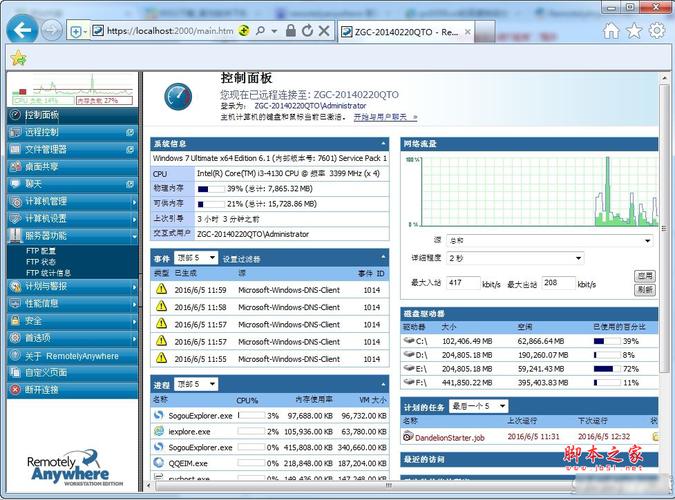Open FTP 状态 submenu item

[x=40, y=262]
